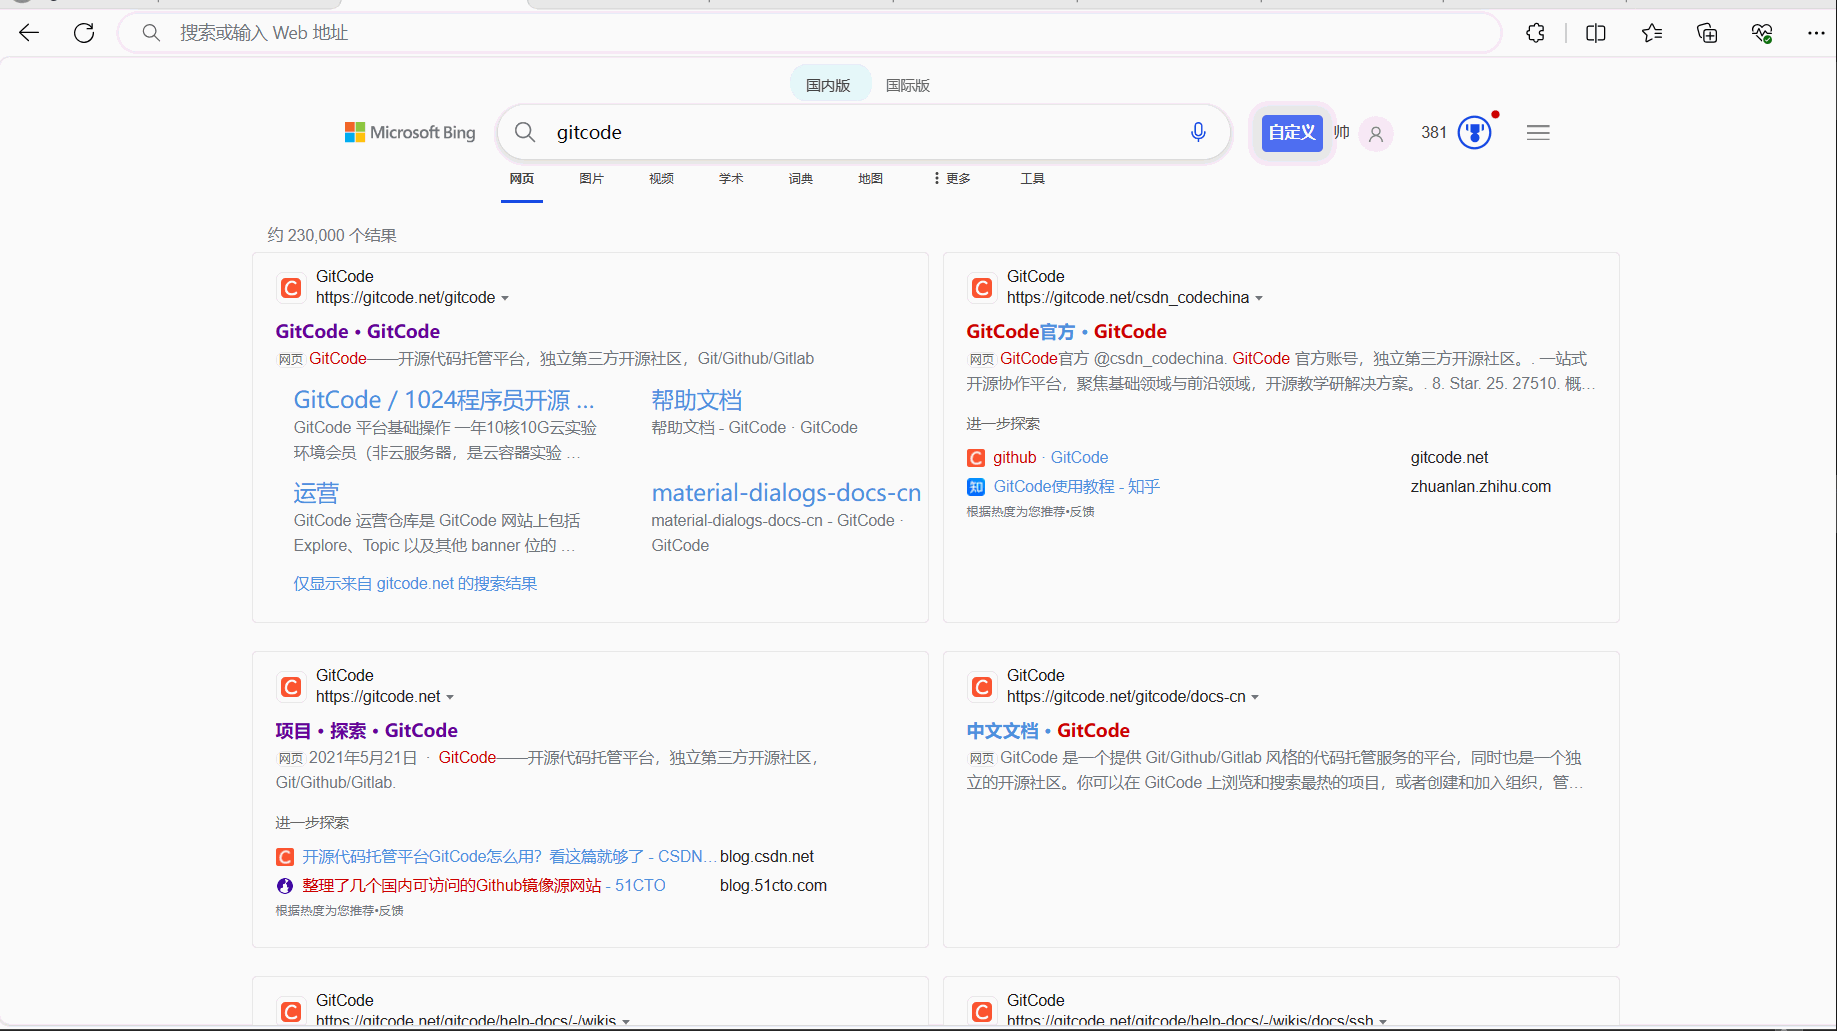This screenshot has width=1837, height=1031.
Task: Click the Rewards points count 381
Action: 1434,132
